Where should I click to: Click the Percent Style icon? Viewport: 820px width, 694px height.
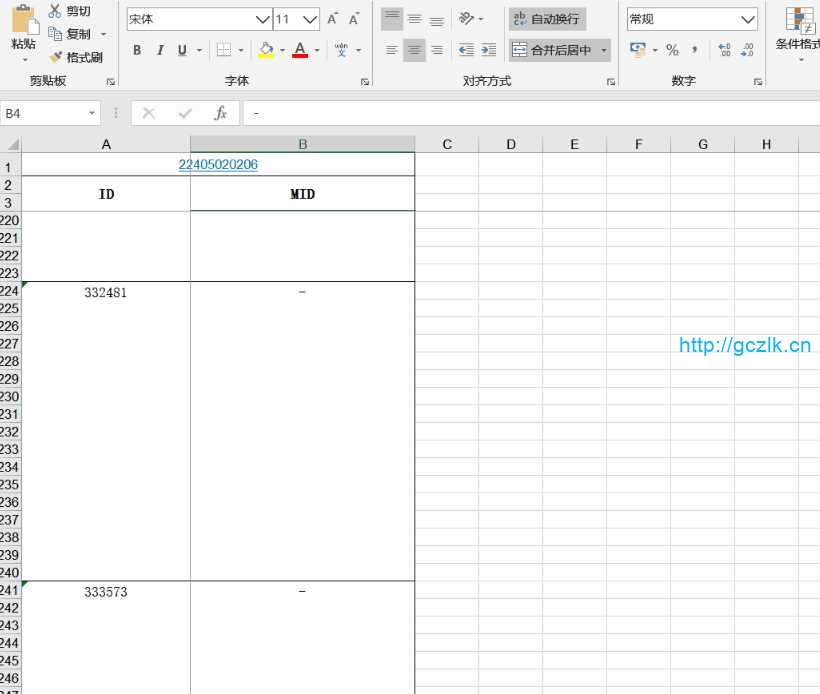point(672,50)
